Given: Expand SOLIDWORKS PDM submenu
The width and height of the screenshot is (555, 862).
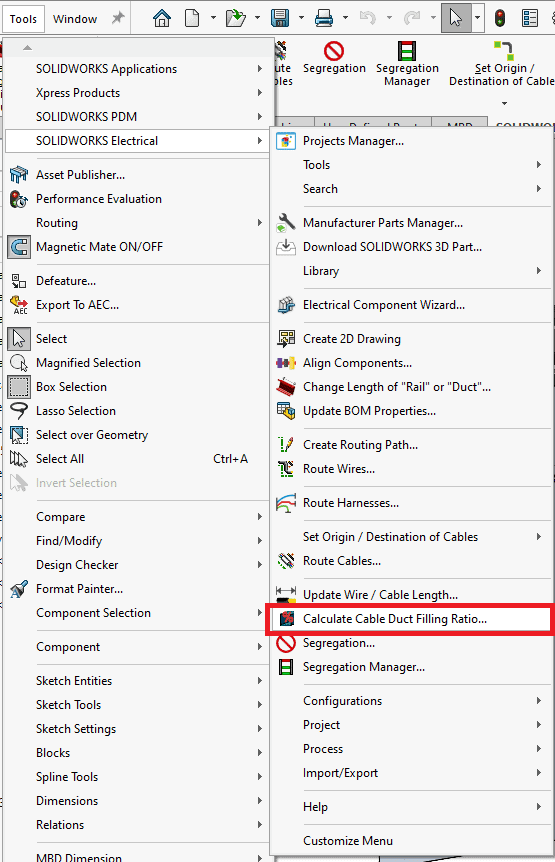Looking at the screenshot, I should coord(137,117).
